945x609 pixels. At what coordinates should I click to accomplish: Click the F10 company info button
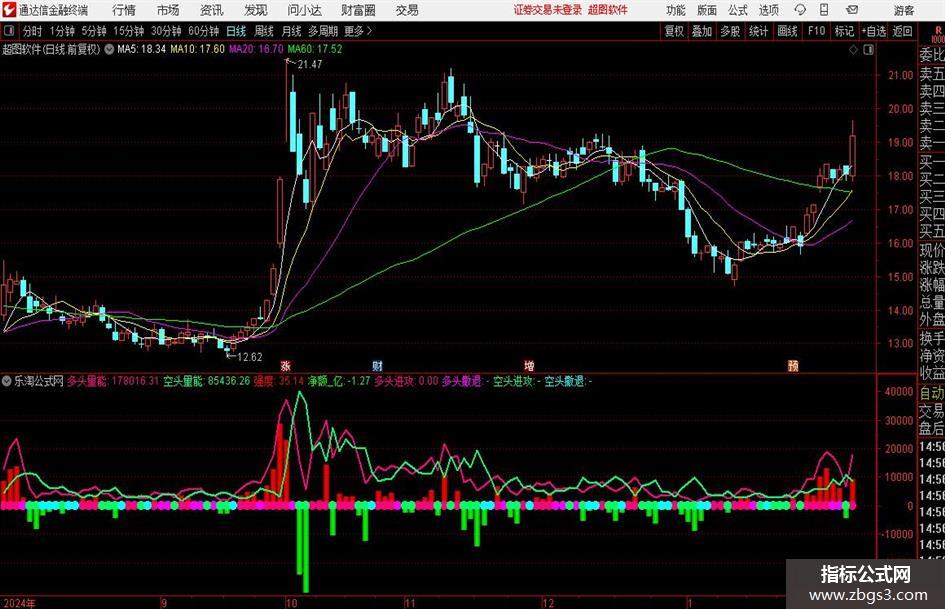(816, 31)
